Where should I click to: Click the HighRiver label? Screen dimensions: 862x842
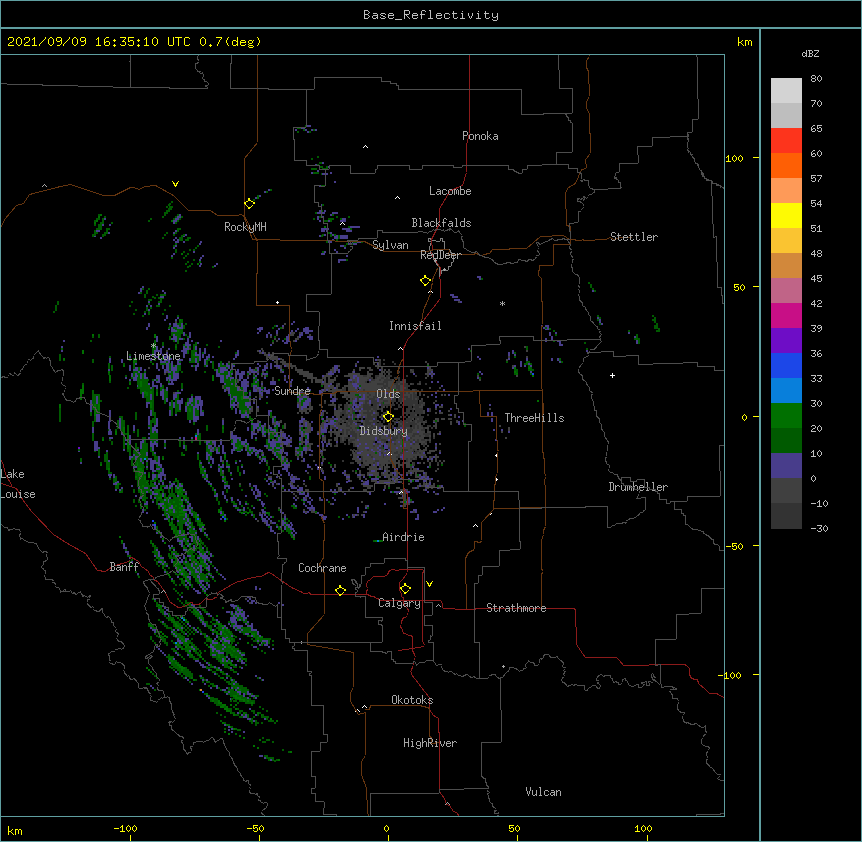(x=430, y=743)
